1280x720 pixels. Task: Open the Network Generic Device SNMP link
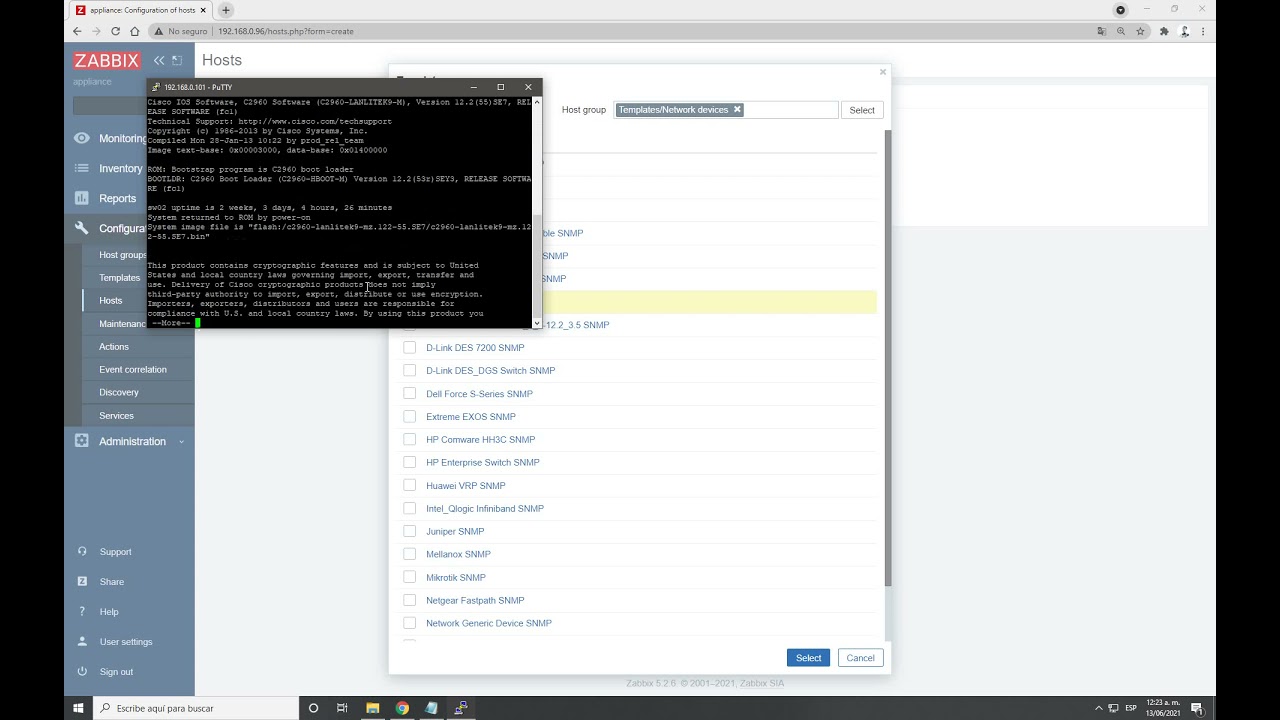click(489, 623)
